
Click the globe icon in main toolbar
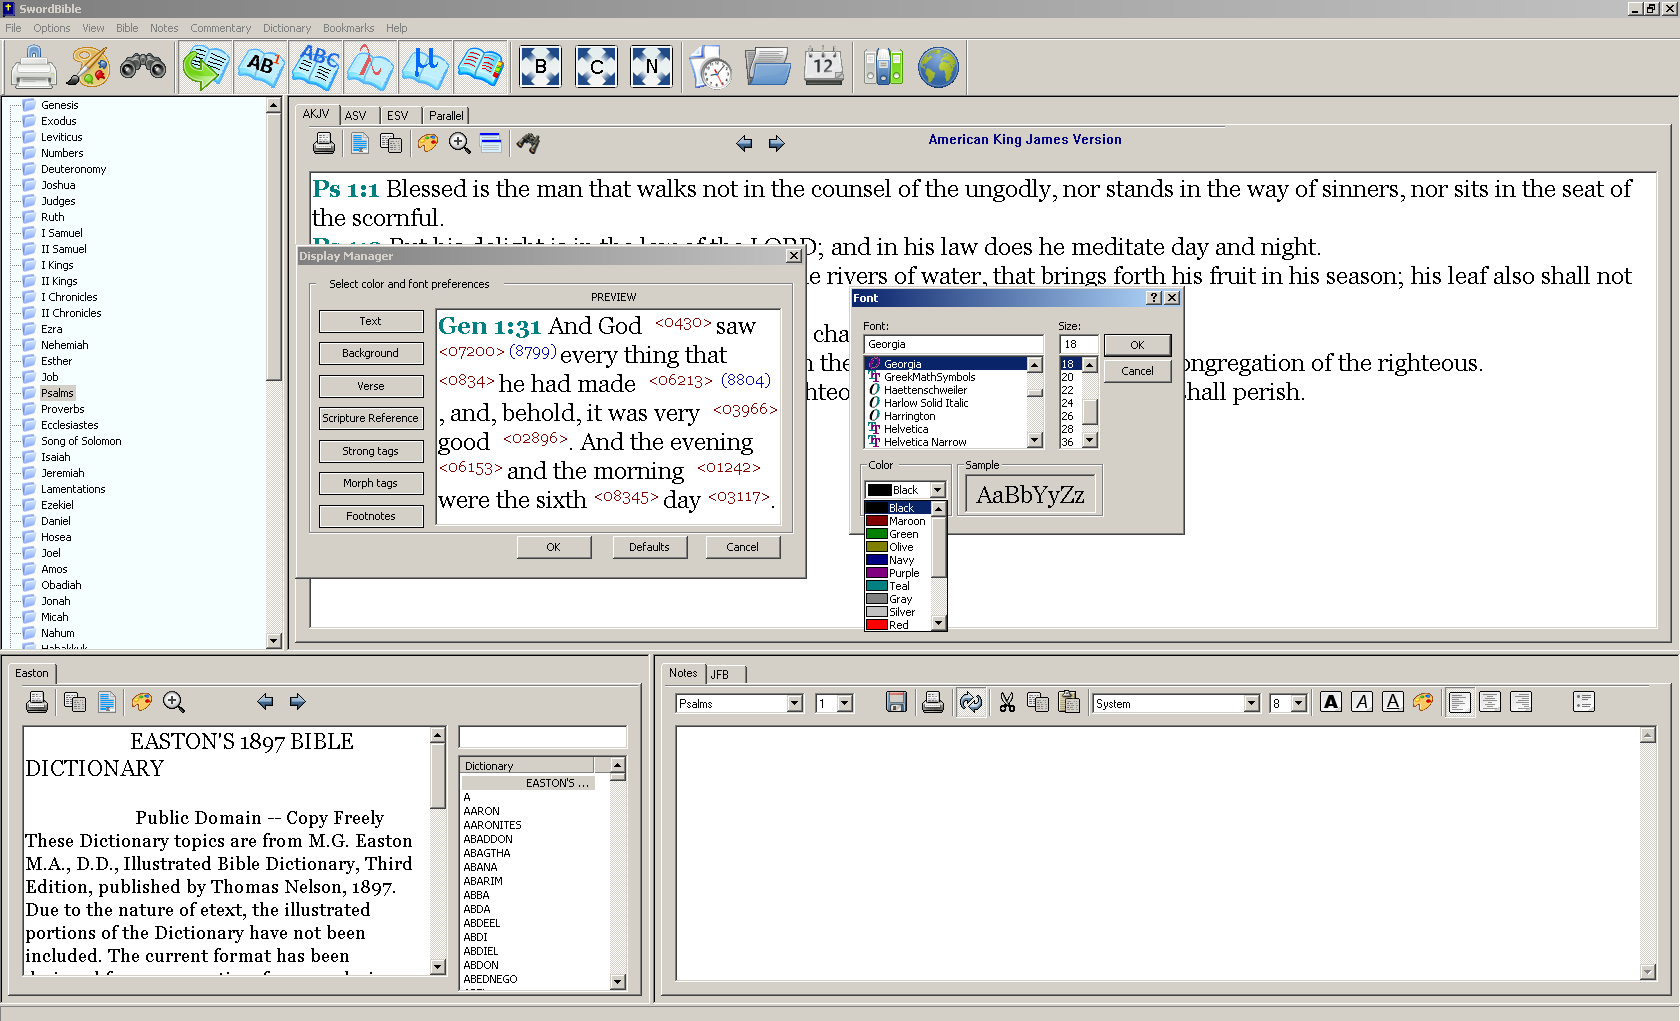click(938, 67)
